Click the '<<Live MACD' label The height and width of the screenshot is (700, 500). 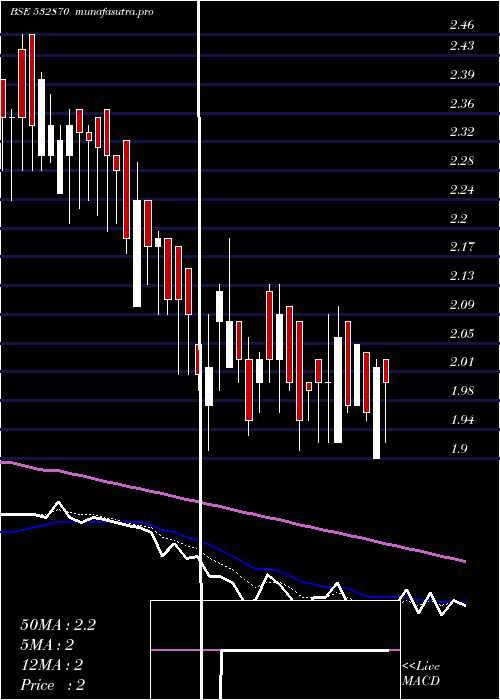click(x=421, y=674)
